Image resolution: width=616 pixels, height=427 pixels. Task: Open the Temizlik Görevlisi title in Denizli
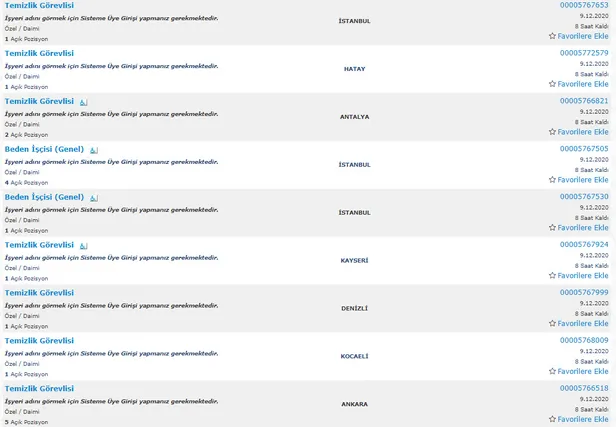point(39,293)
